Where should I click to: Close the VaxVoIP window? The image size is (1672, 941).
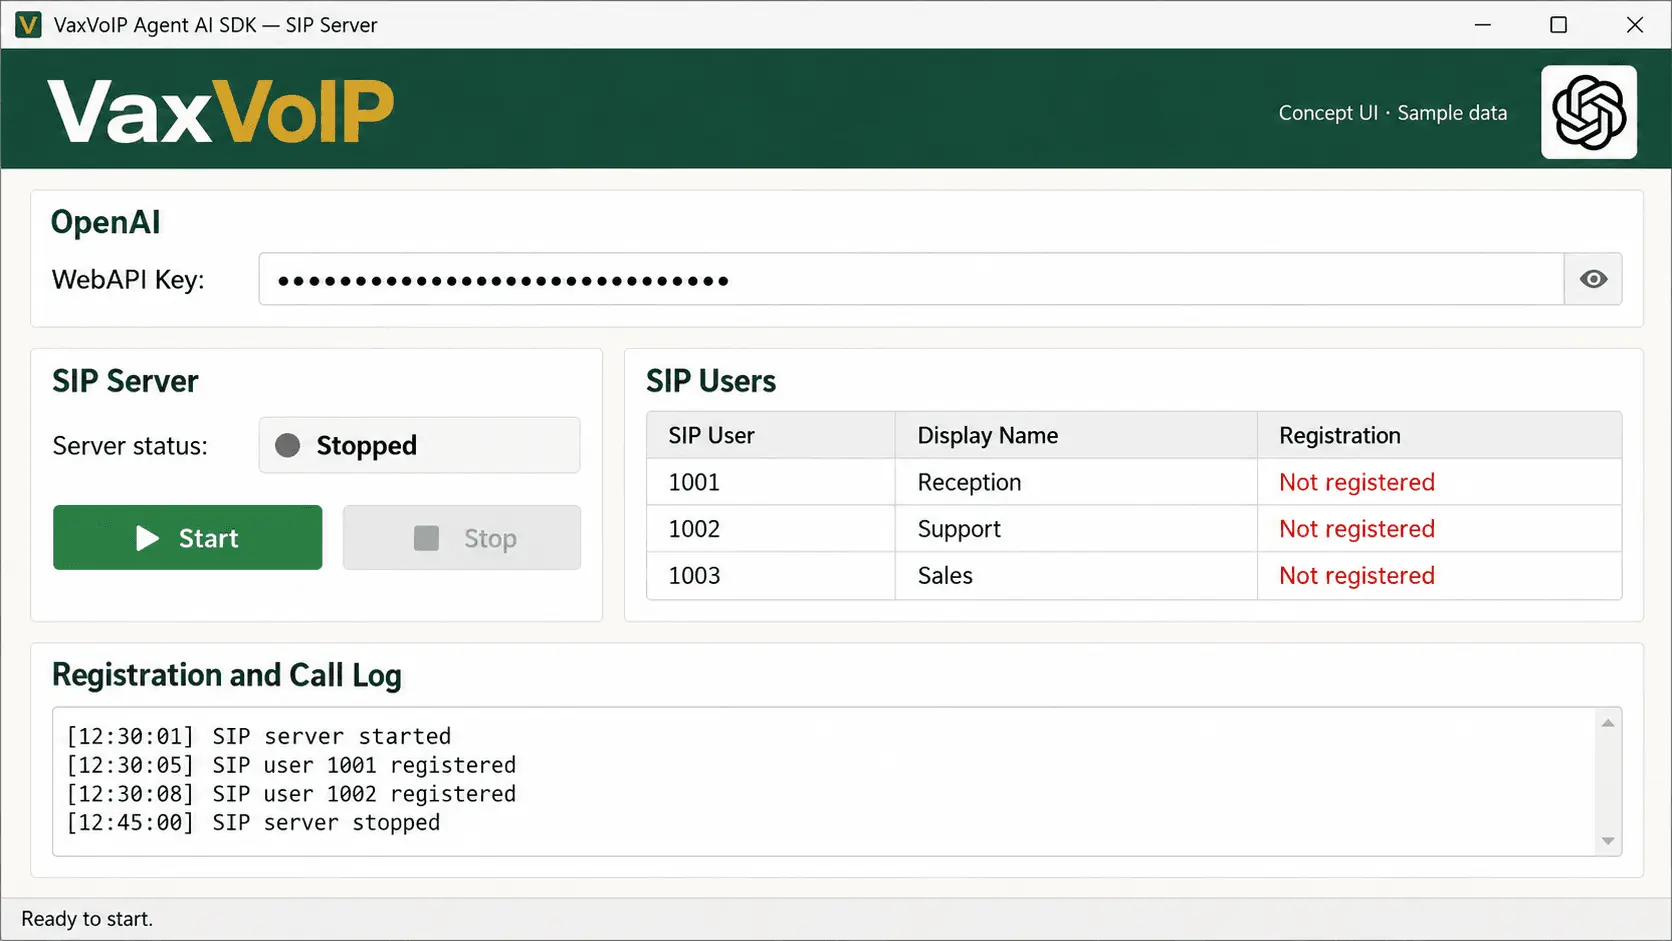[1635, 25]
